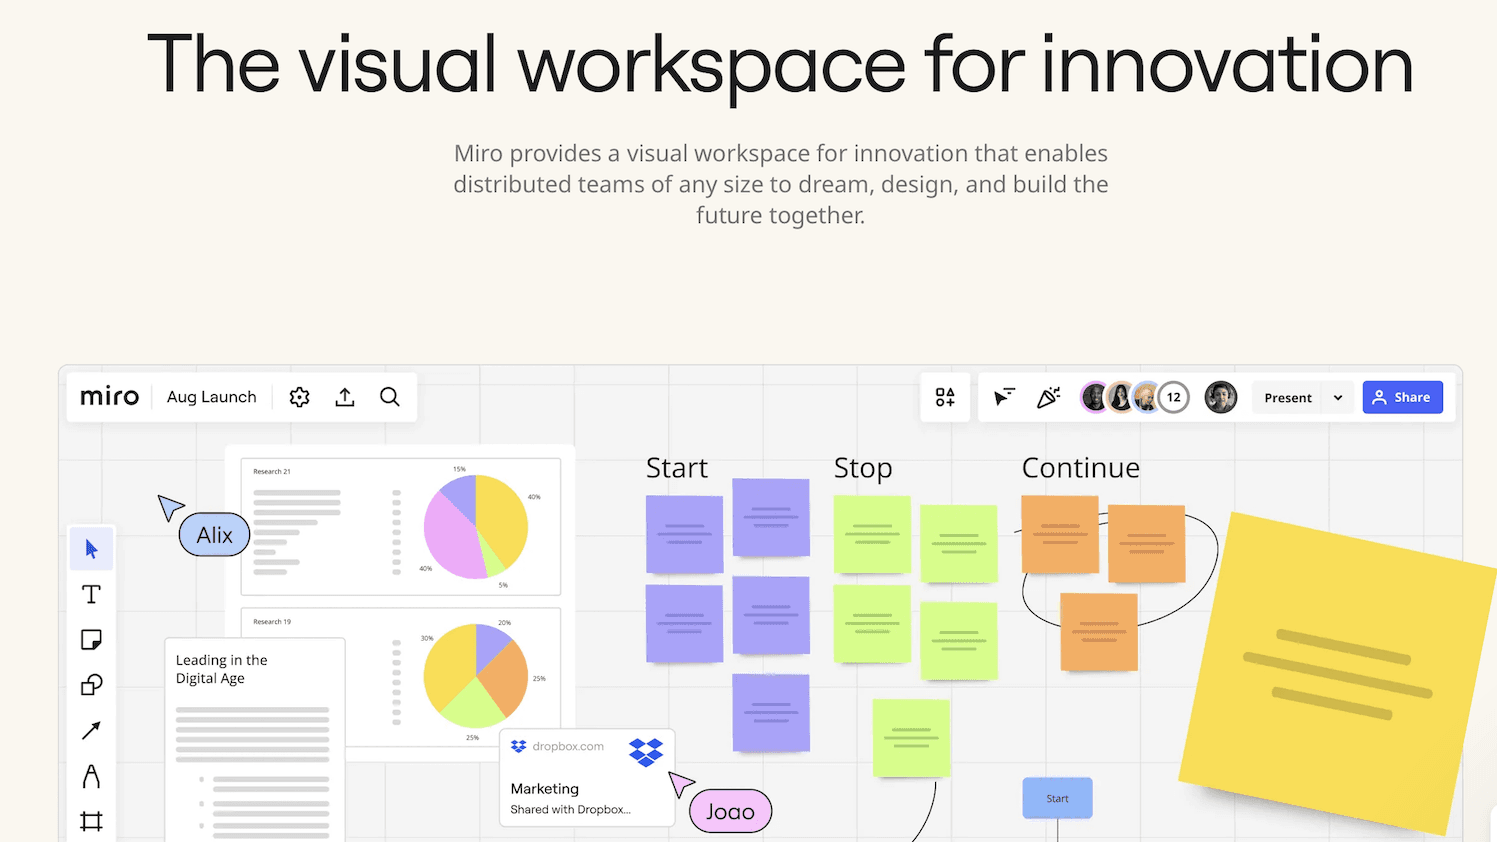Image resolution: width=1497 pixels, height=842 pixels.
Task: Select the connection line arrow tool
Action: point(91,731)
